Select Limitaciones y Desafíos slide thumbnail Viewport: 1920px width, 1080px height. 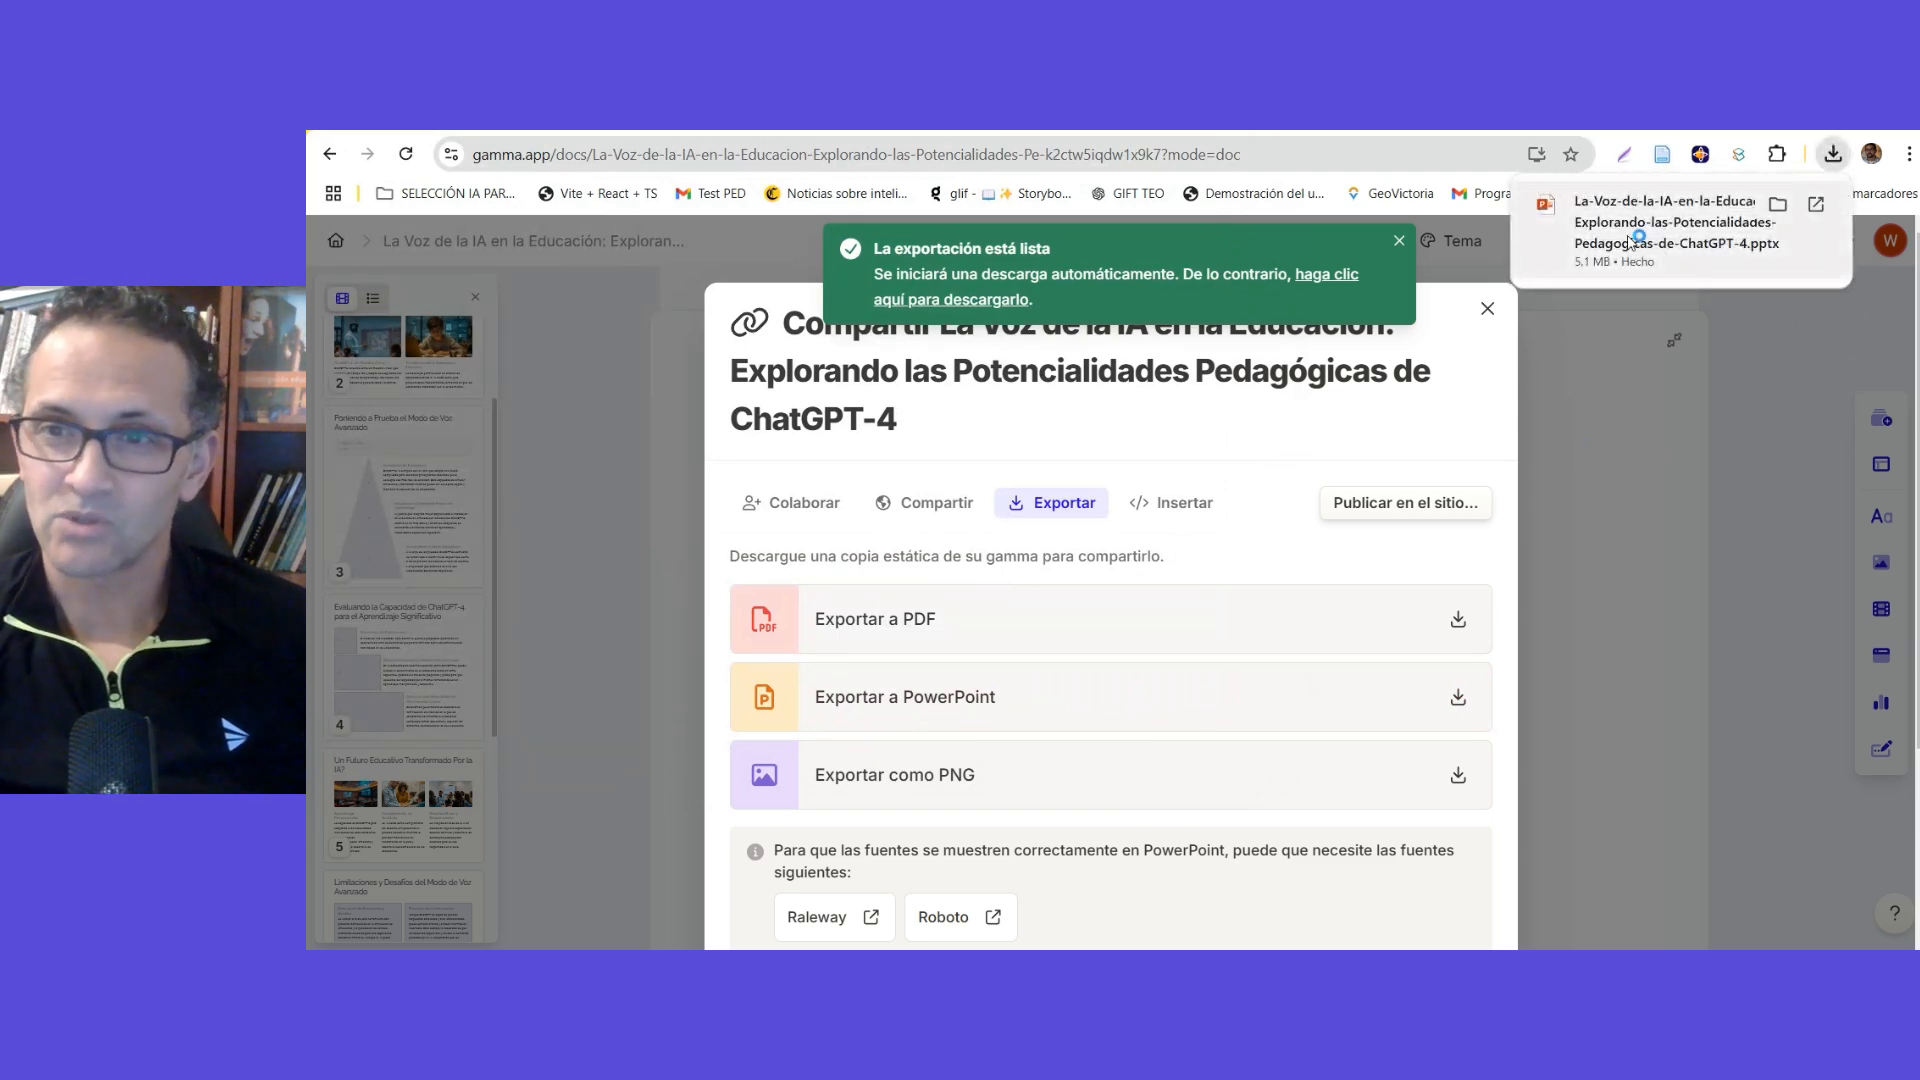point(403,908)
